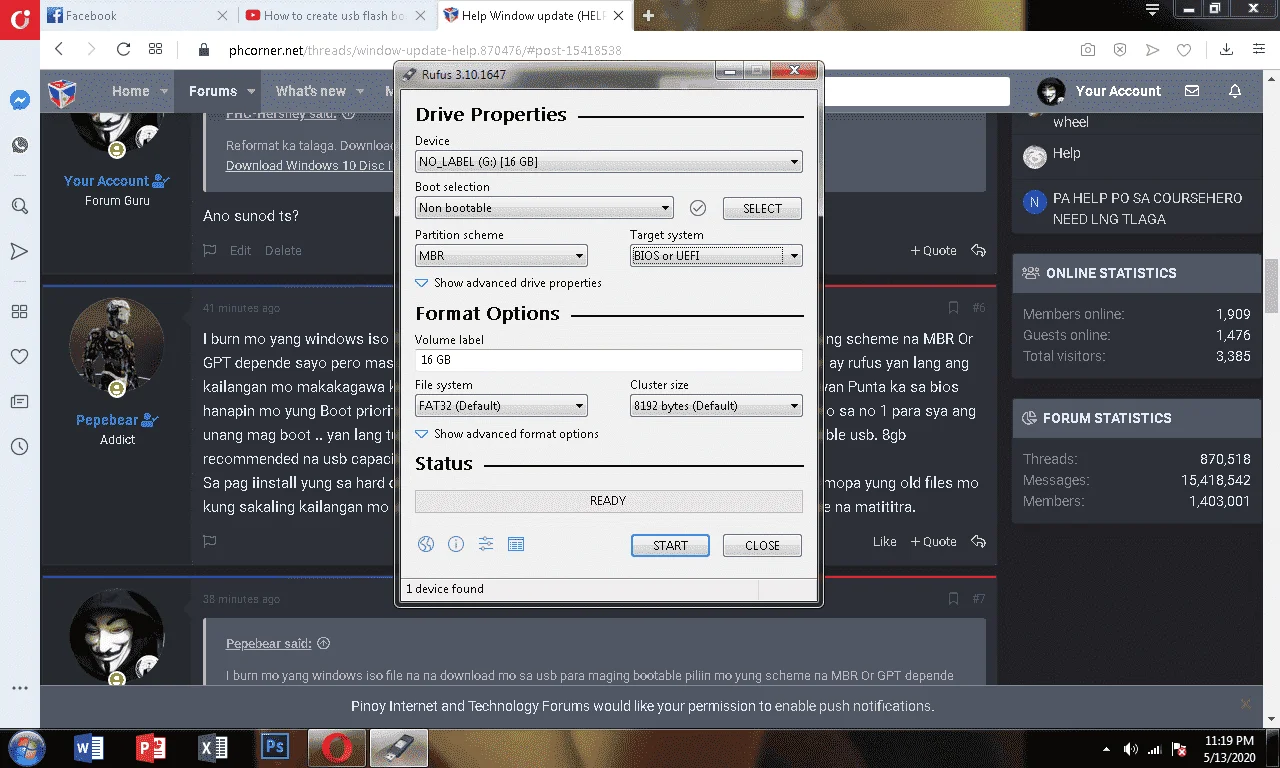Open Opera sidebar more options dots
Screen dimensions: 1280x768
pos(19,688)
